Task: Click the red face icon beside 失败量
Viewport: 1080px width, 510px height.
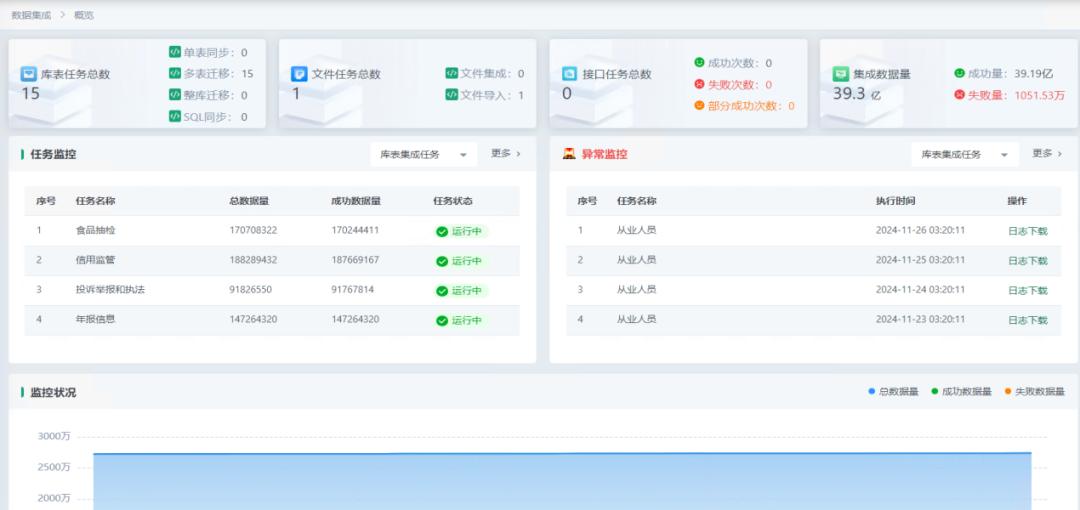Action: [959, 95]
